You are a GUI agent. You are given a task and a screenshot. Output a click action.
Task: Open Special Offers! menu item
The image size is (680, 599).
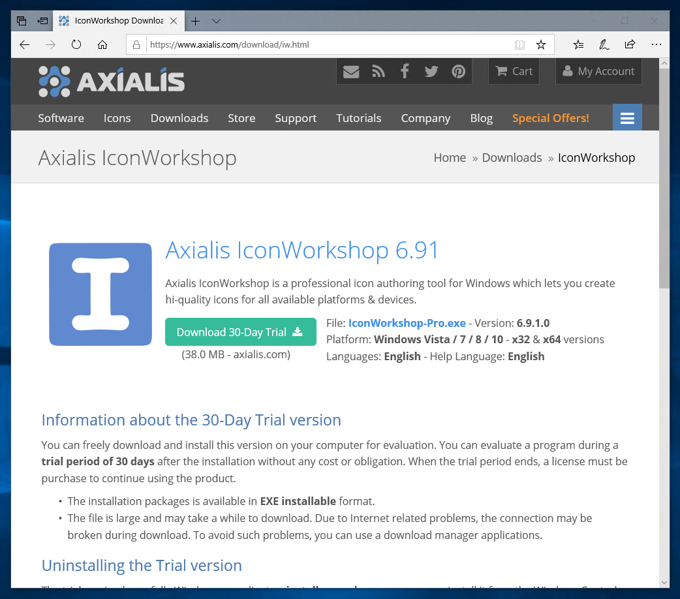coord(551,118)
